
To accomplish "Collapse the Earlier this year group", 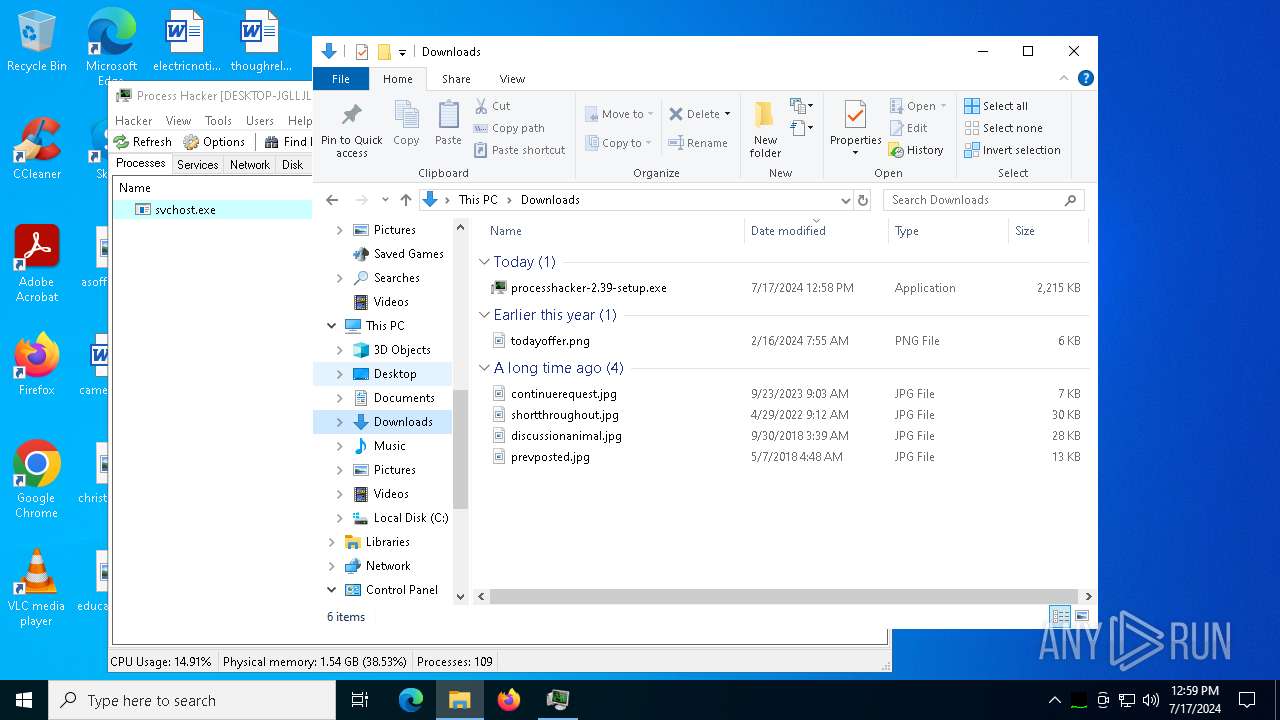I will (x=484, y=315).
